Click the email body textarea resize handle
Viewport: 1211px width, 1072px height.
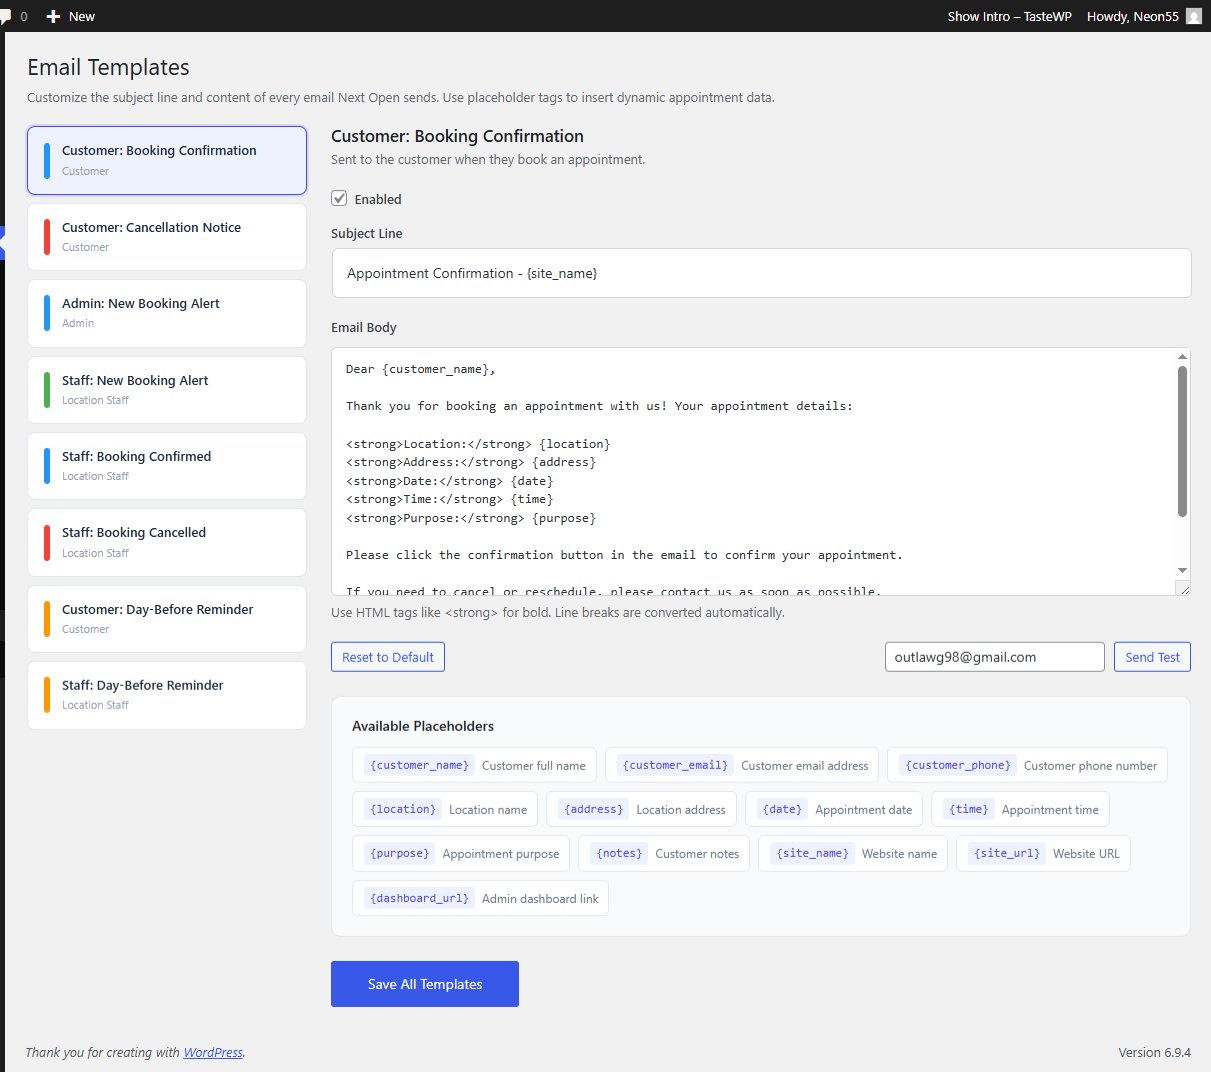click(x=1184, y=589)
